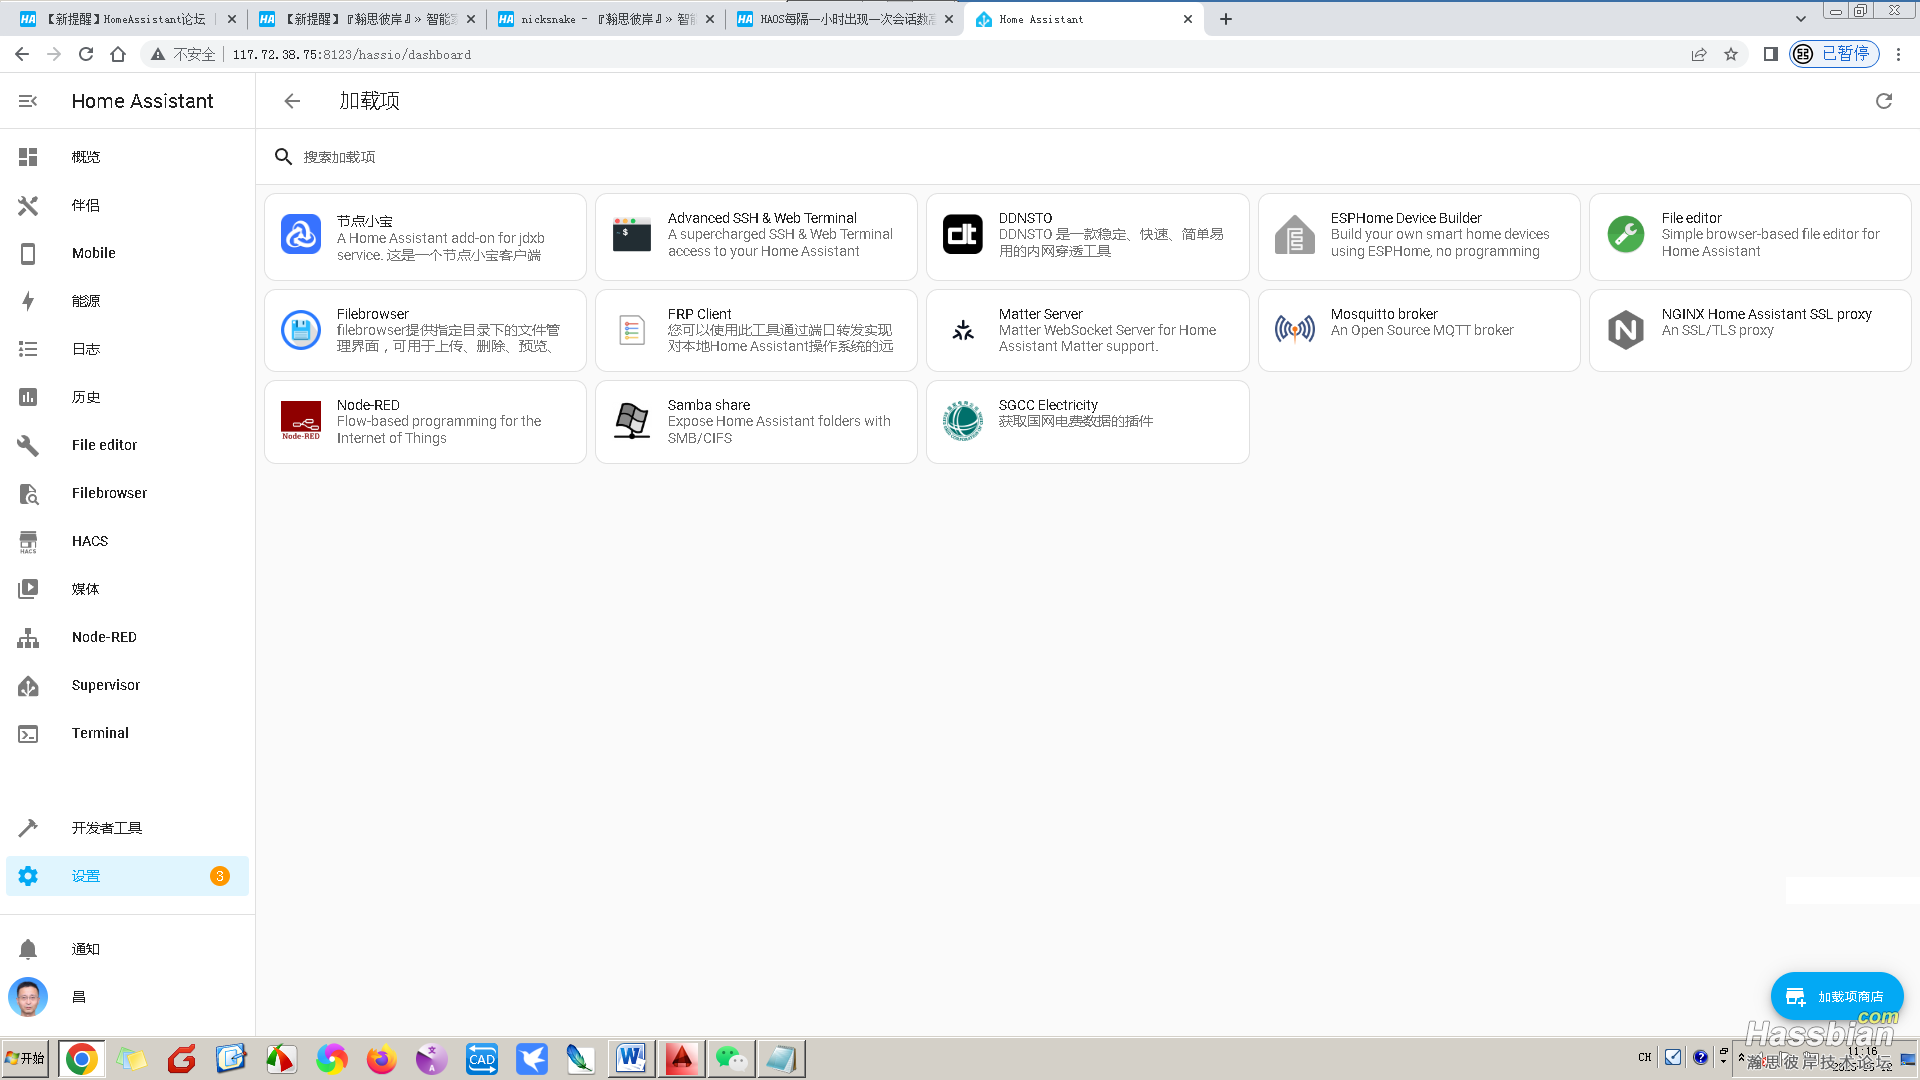
Task: Open Chrome three-dot menu
Action: click(1899, 54)
